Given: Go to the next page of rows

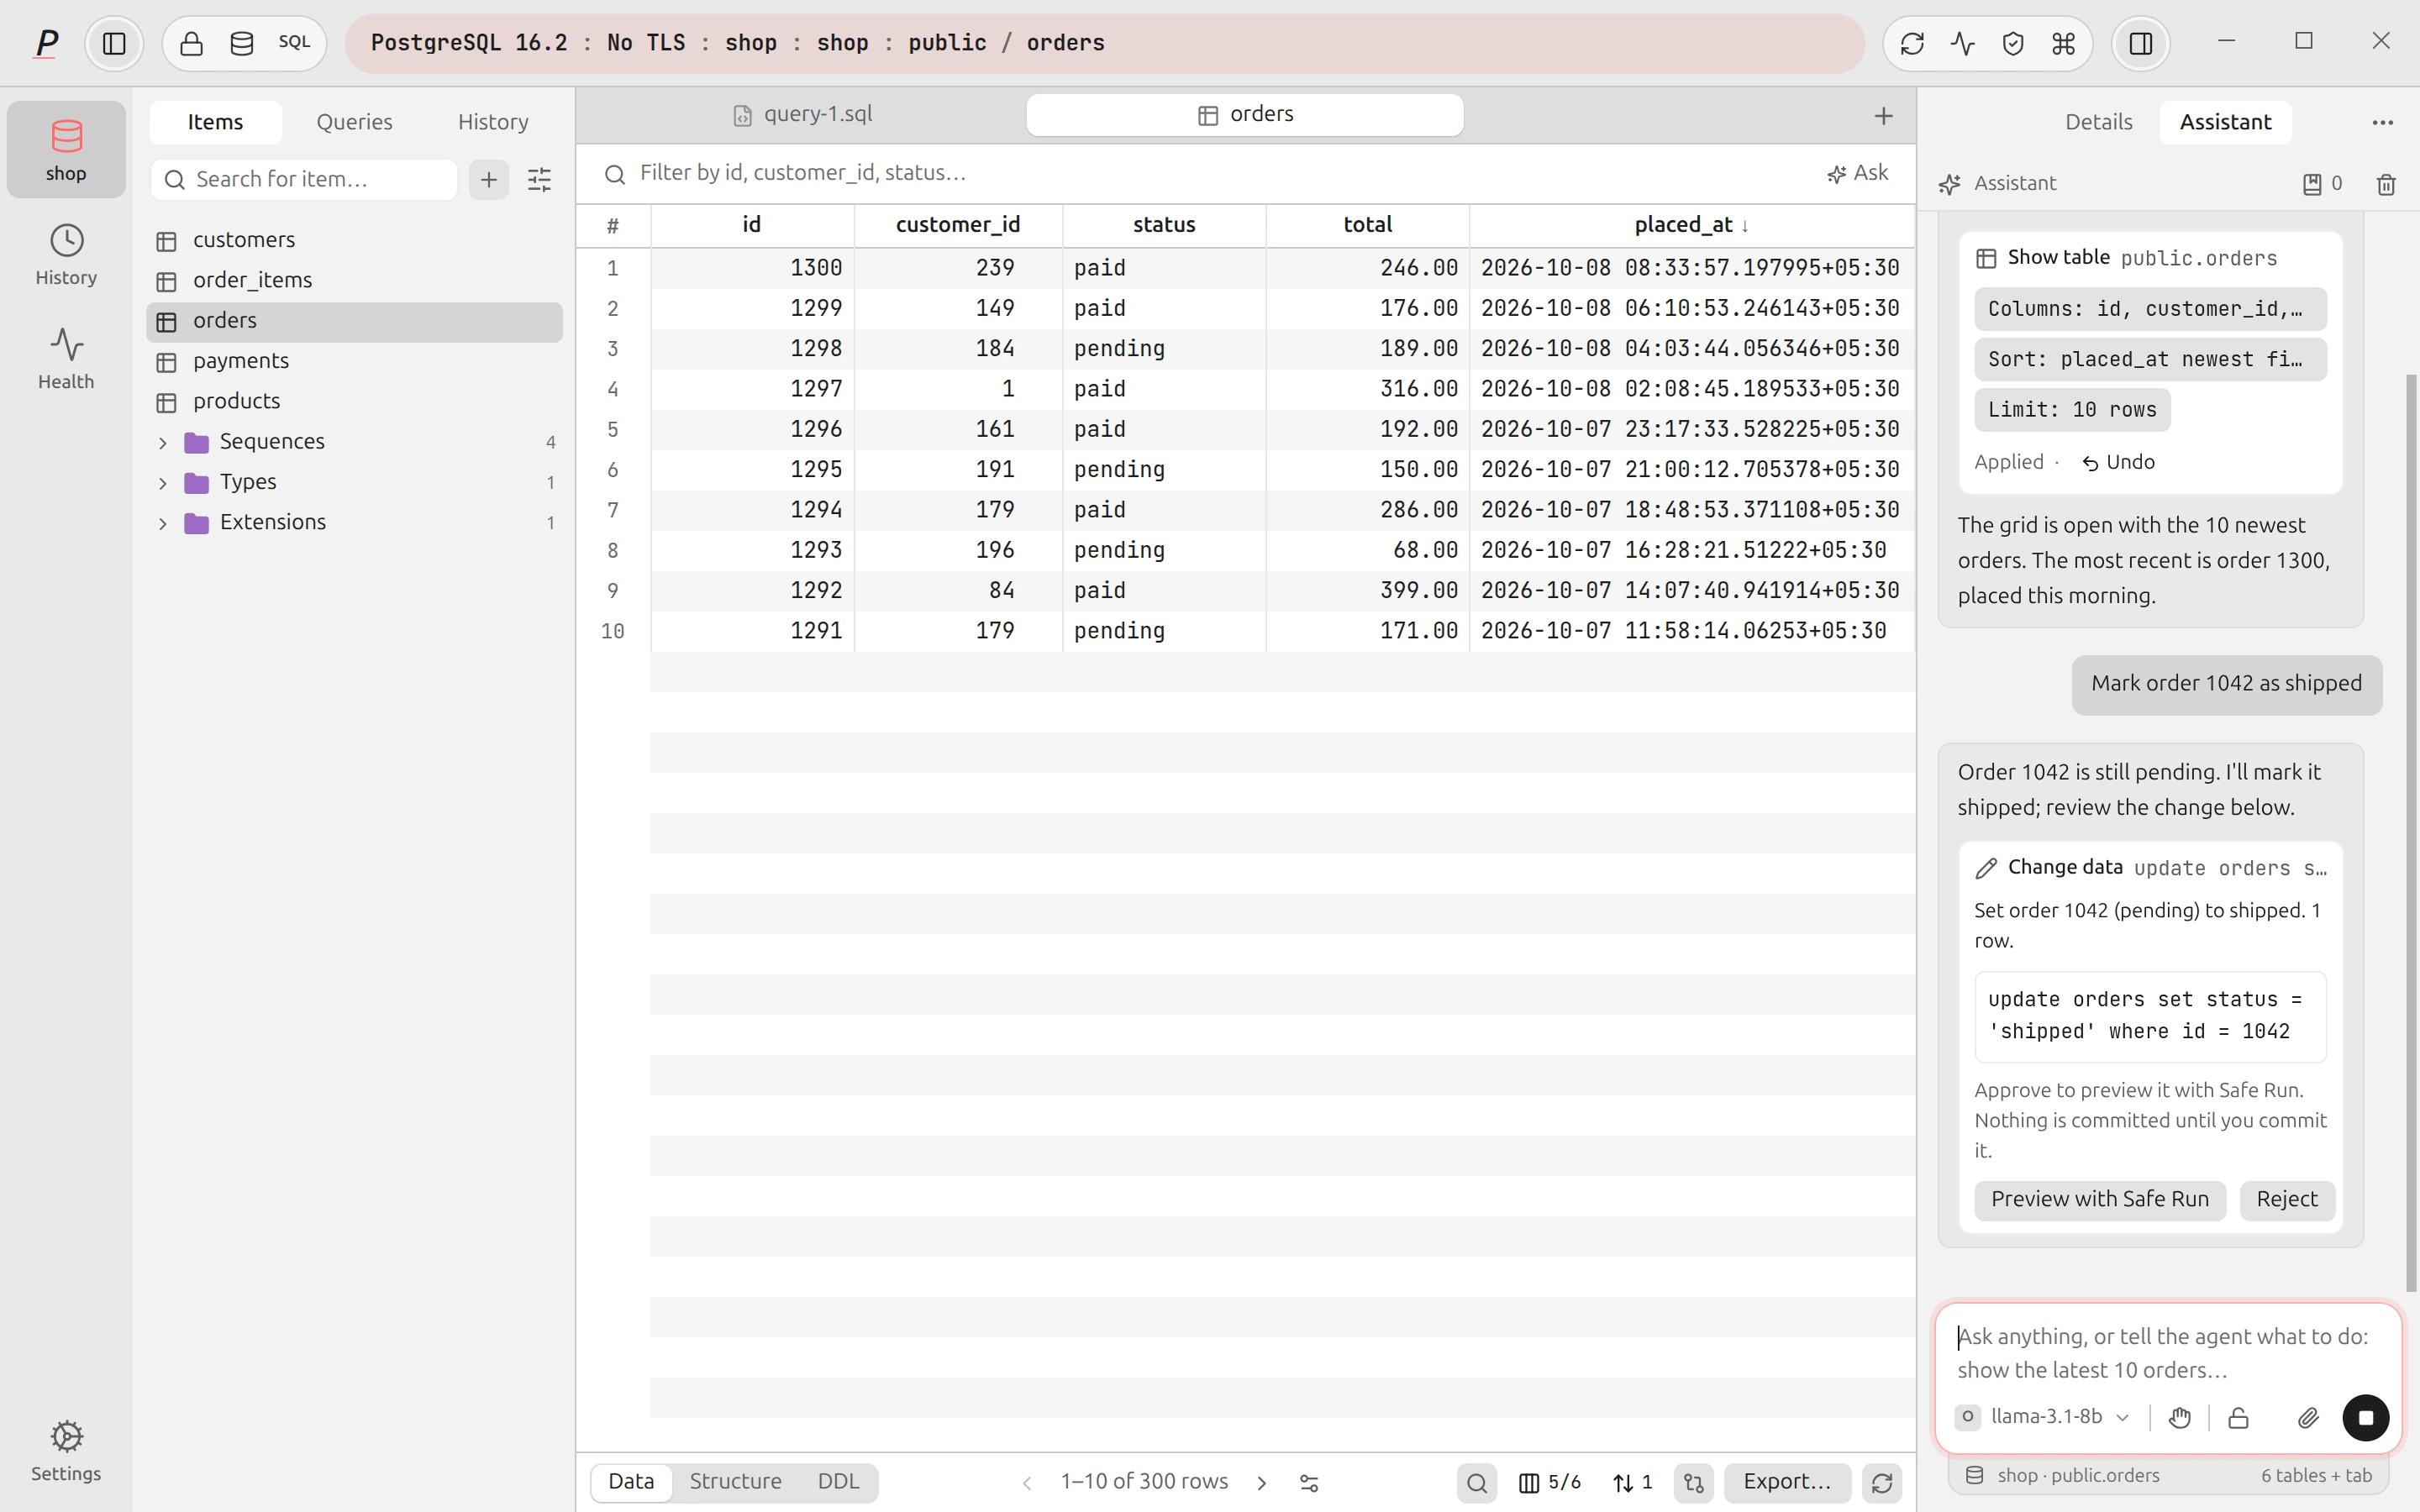Looking at the screenshot, I should coord(1262,1482).
